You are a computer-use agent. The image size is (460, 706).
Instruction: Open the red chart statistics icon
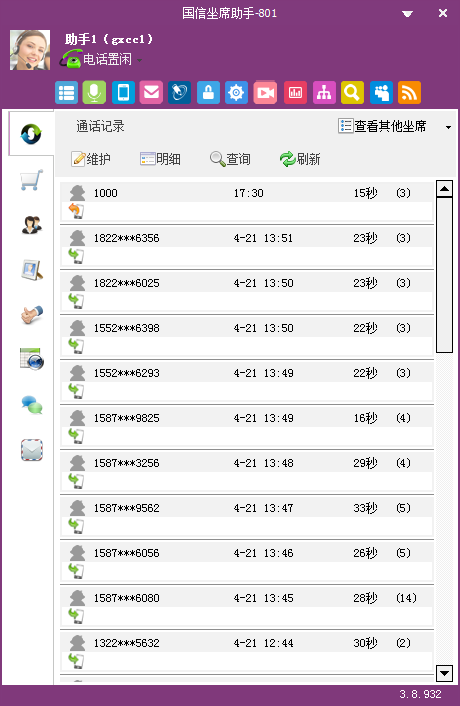295,93
